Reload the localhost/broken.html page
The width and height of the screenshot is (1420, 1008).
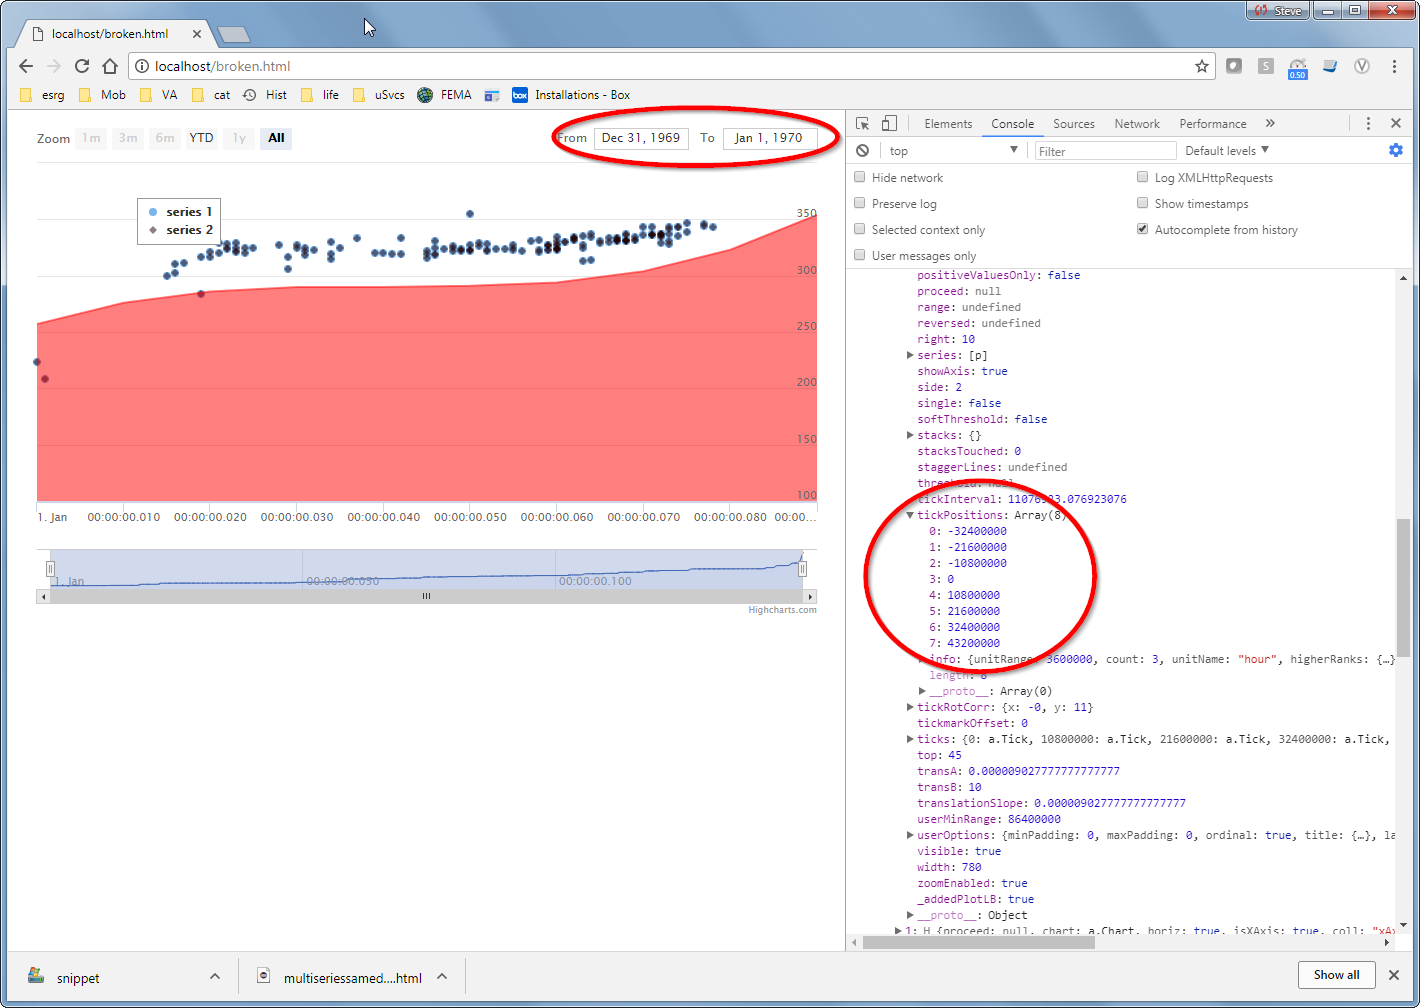pos(82,66)
